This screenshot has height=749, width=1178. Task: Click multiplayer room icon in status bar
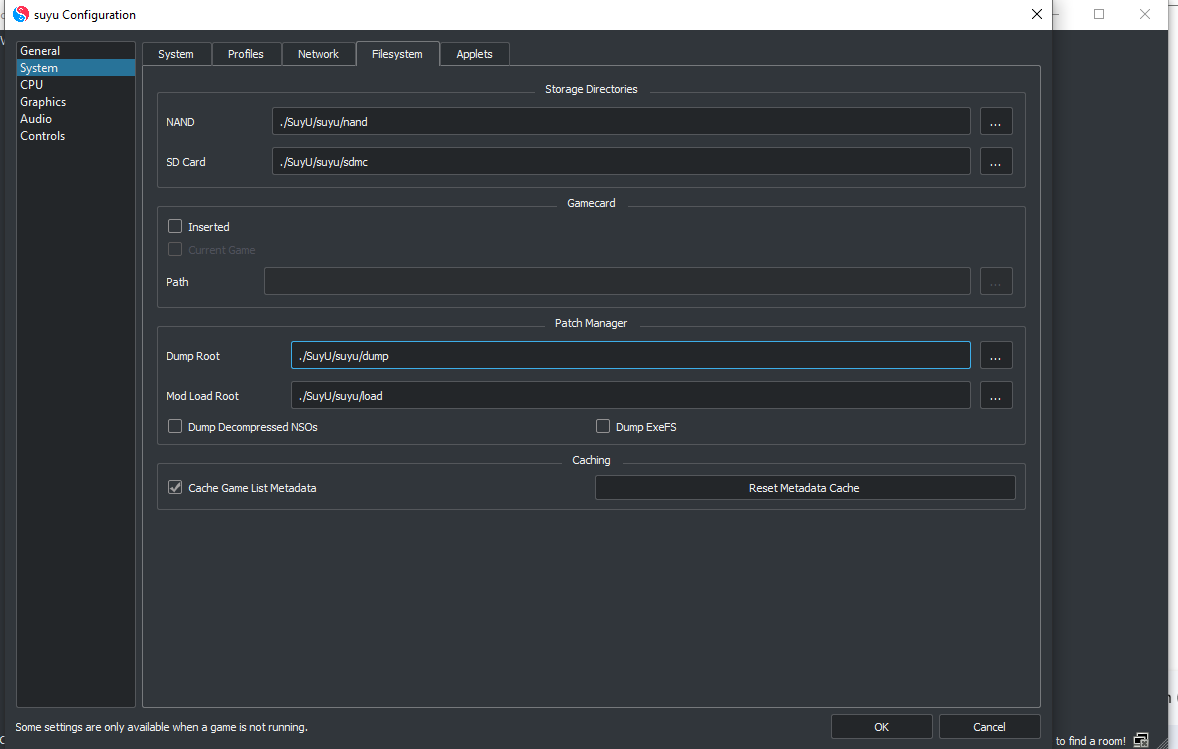(x=1140, y=740)
